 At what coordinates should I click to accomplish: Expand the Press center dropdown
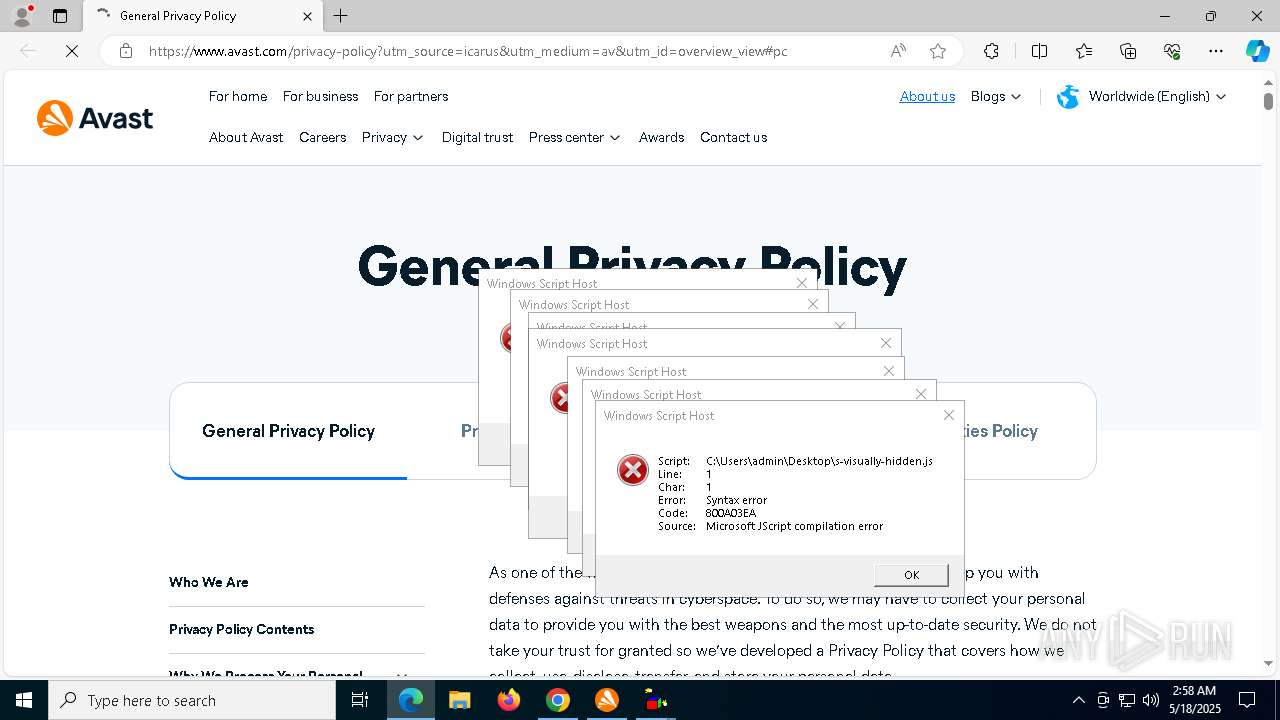pyautogui.click(x=575, y=137)
